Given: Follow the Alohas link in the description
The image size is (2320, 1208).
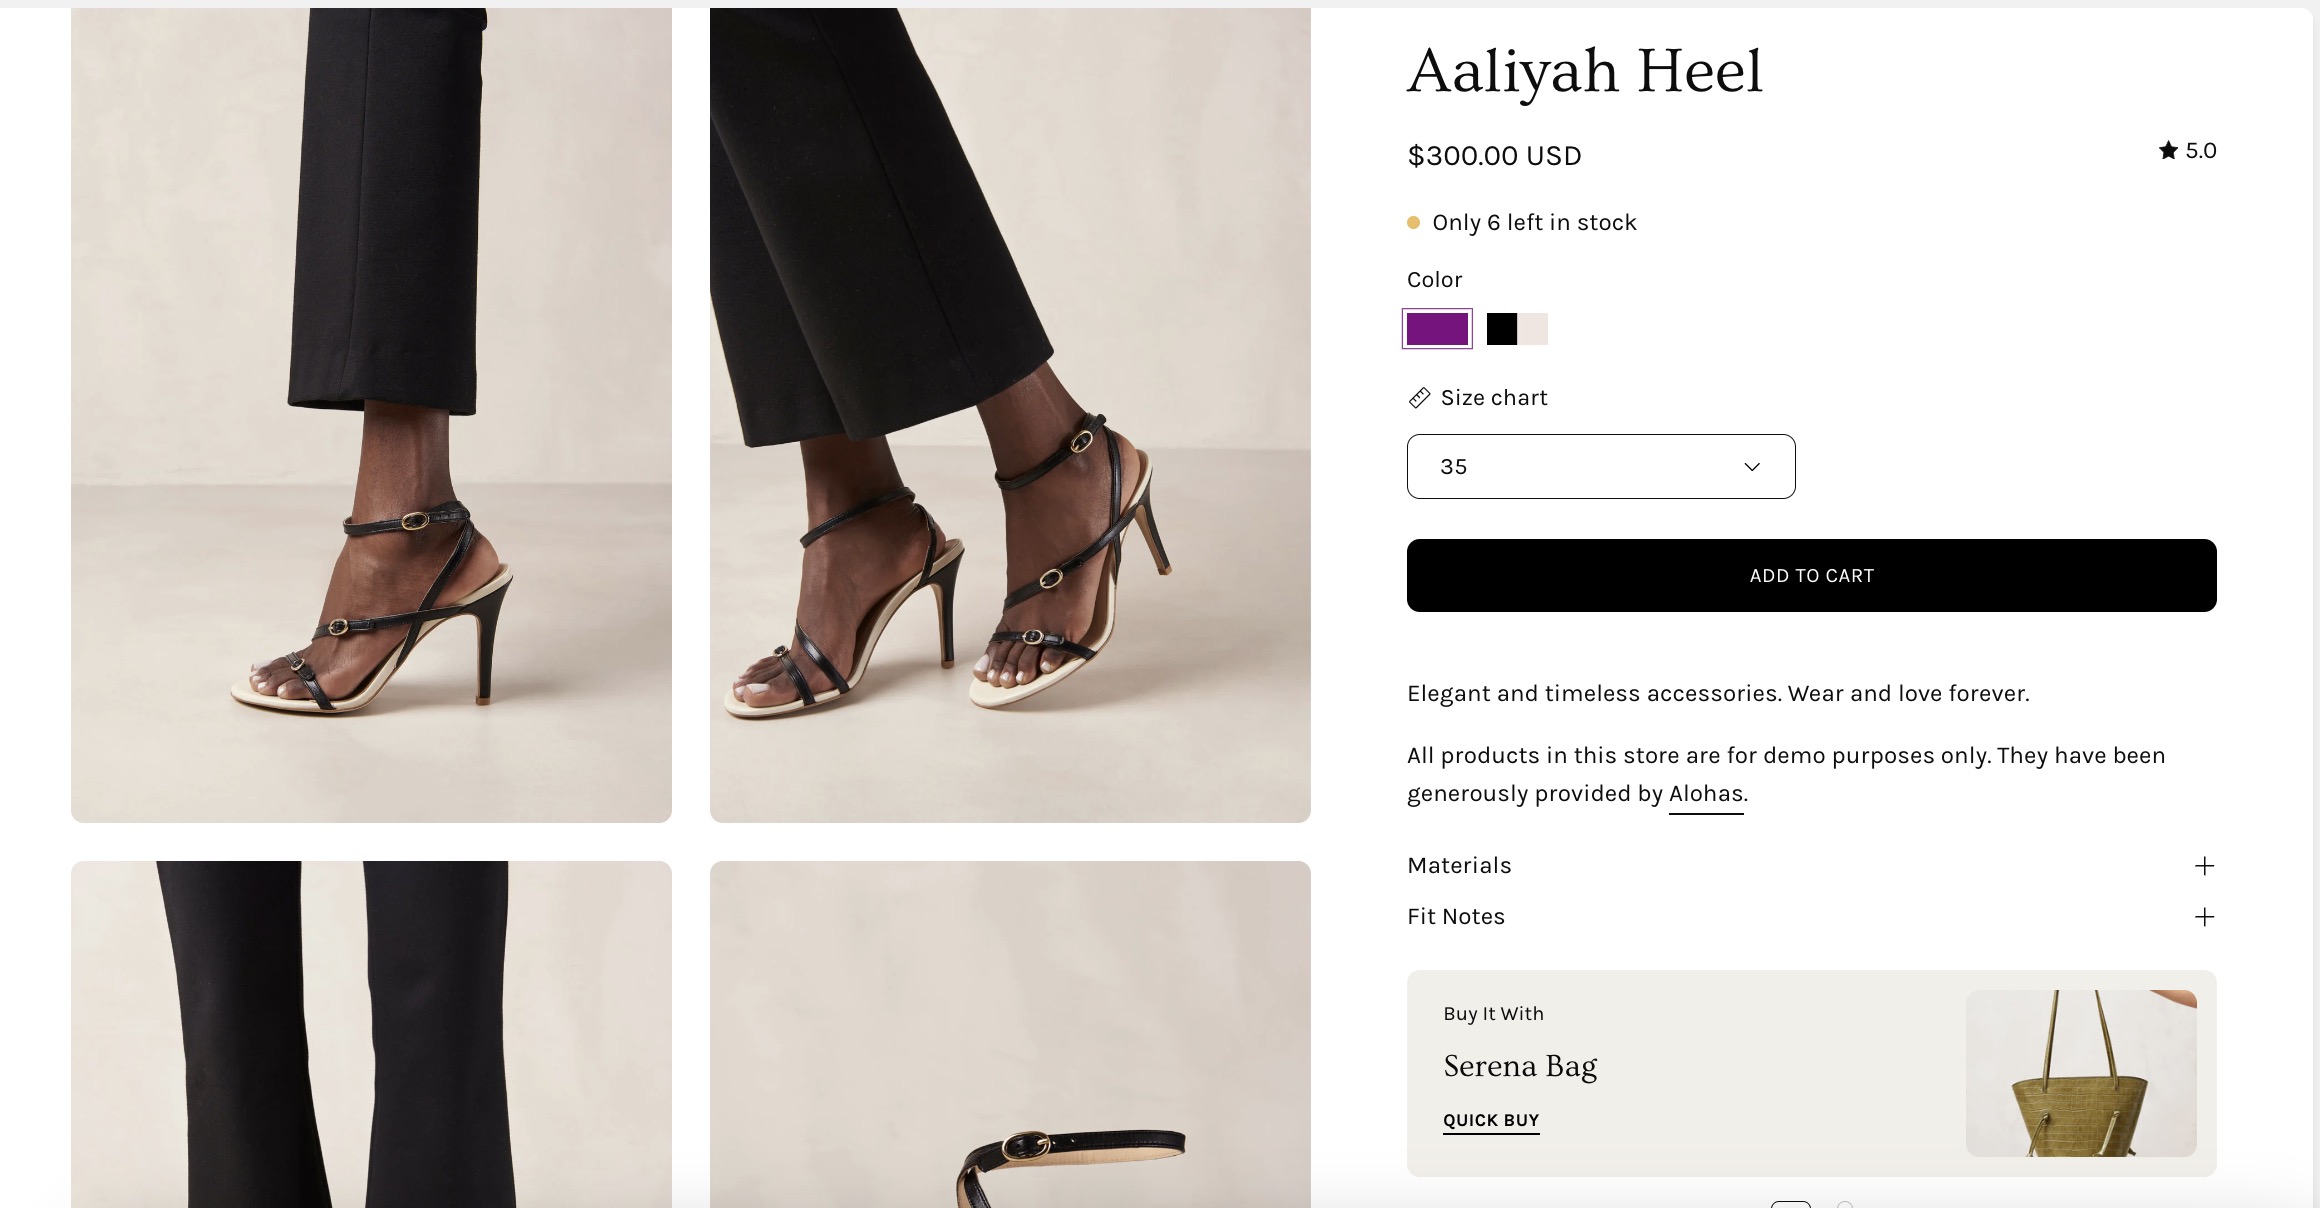Looking at the screenshot, I should (x=1705, y=794).
